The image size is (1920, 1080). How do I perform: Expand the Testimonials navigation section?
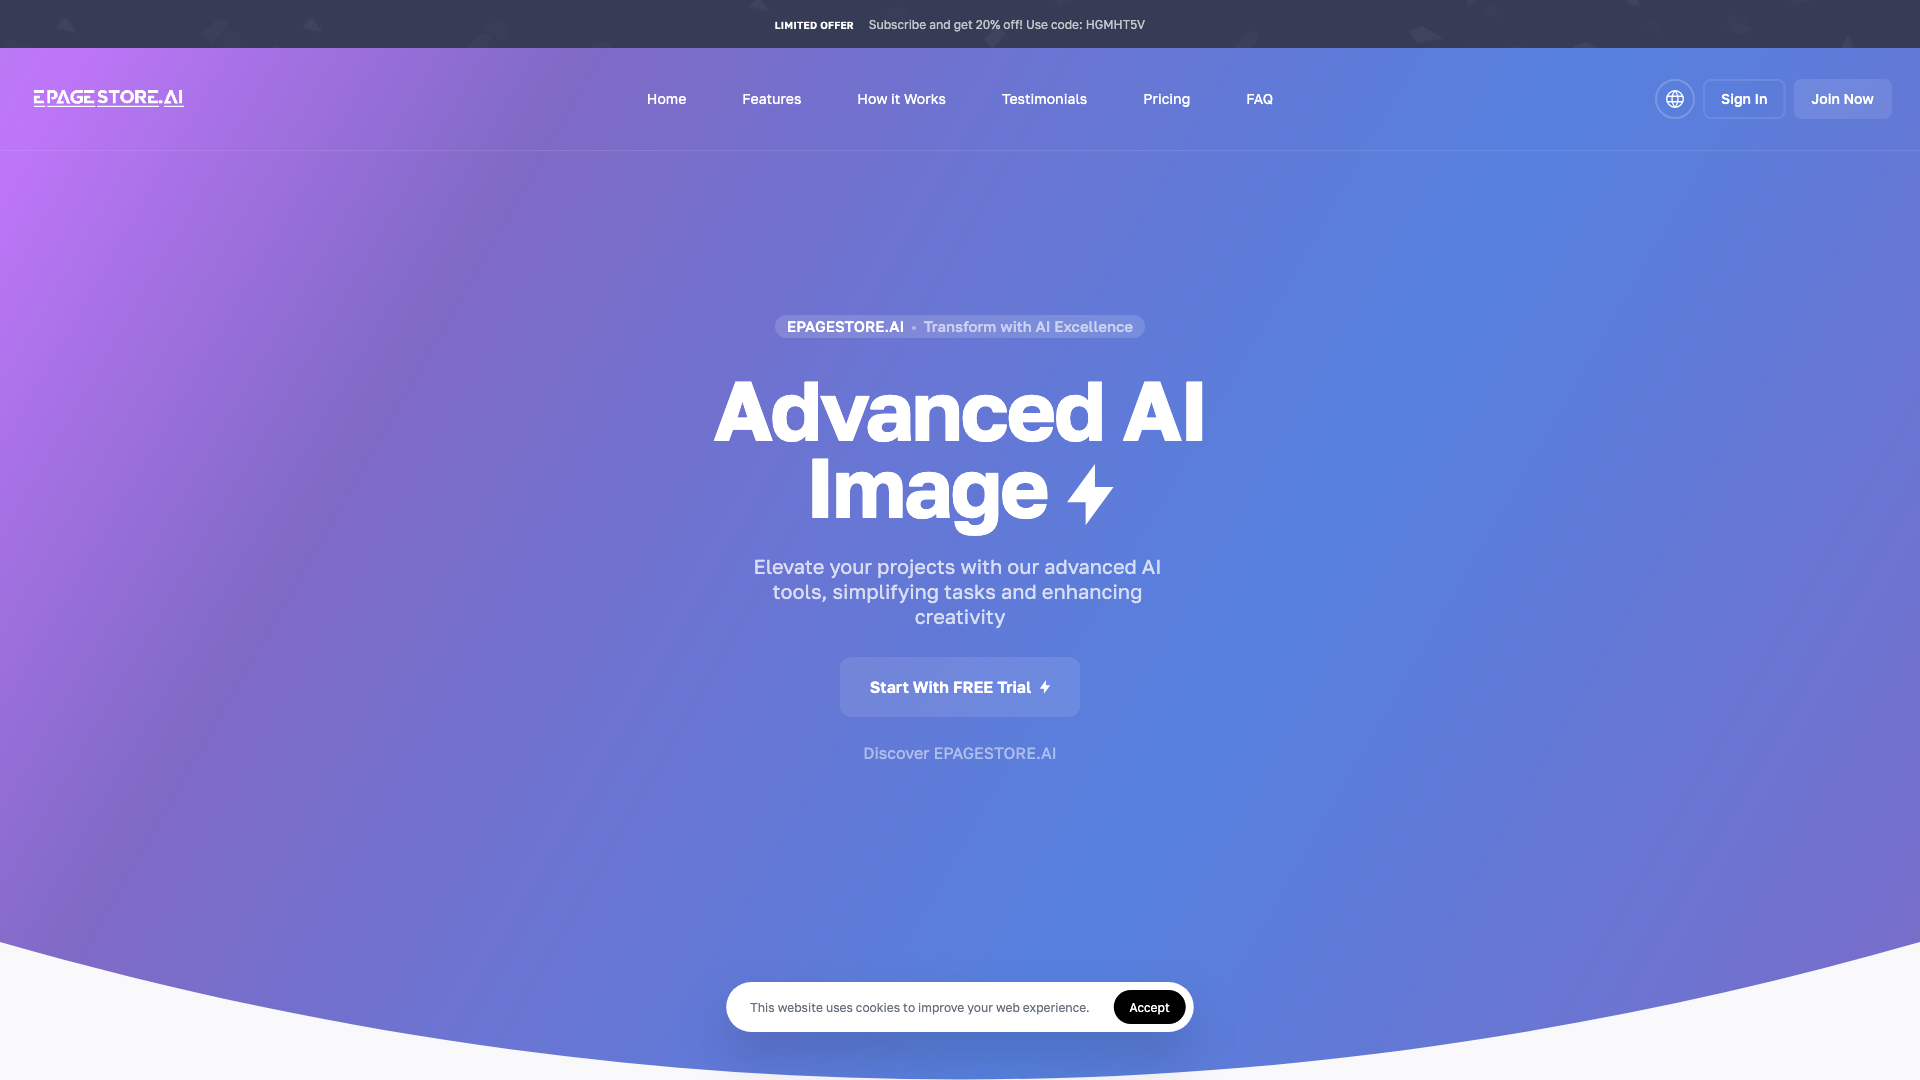(x=1044, y=99)
